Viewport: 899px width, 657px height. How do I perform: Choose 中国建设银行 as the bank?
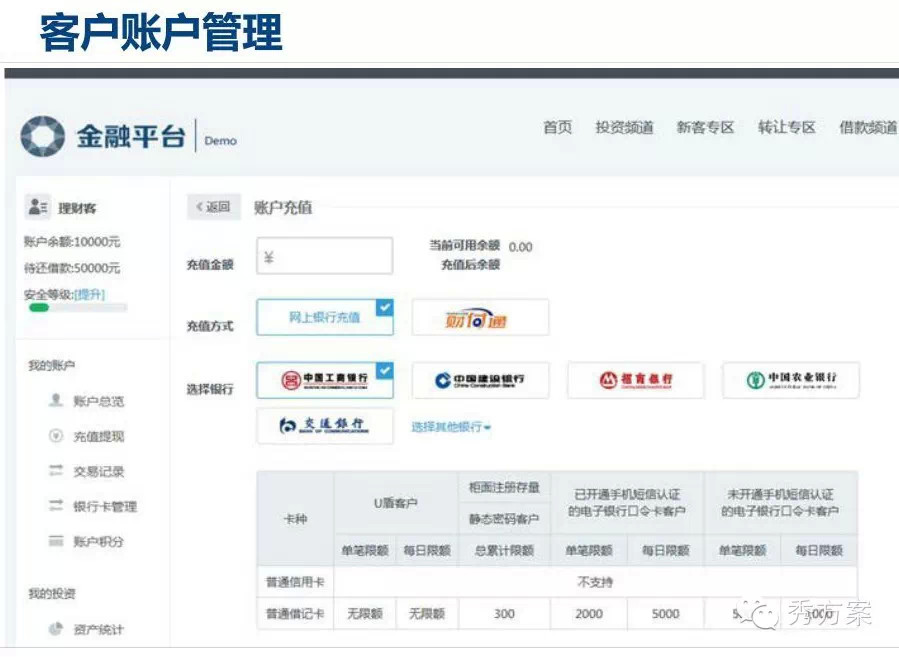[480, 380]
